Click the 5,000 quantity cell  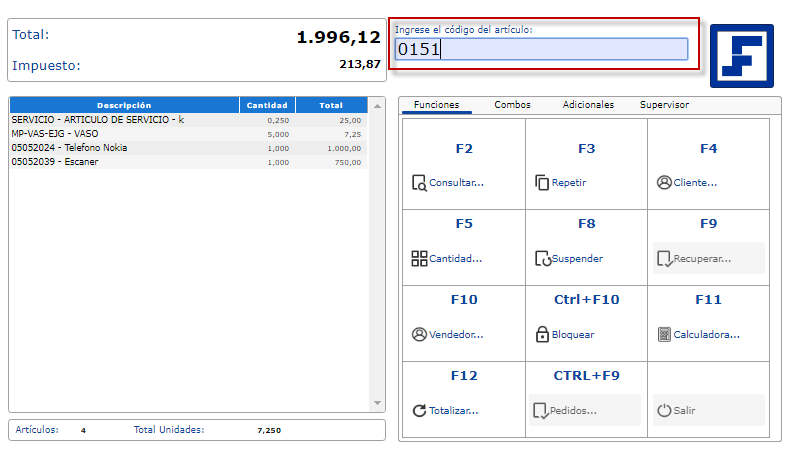click(278, 134)
